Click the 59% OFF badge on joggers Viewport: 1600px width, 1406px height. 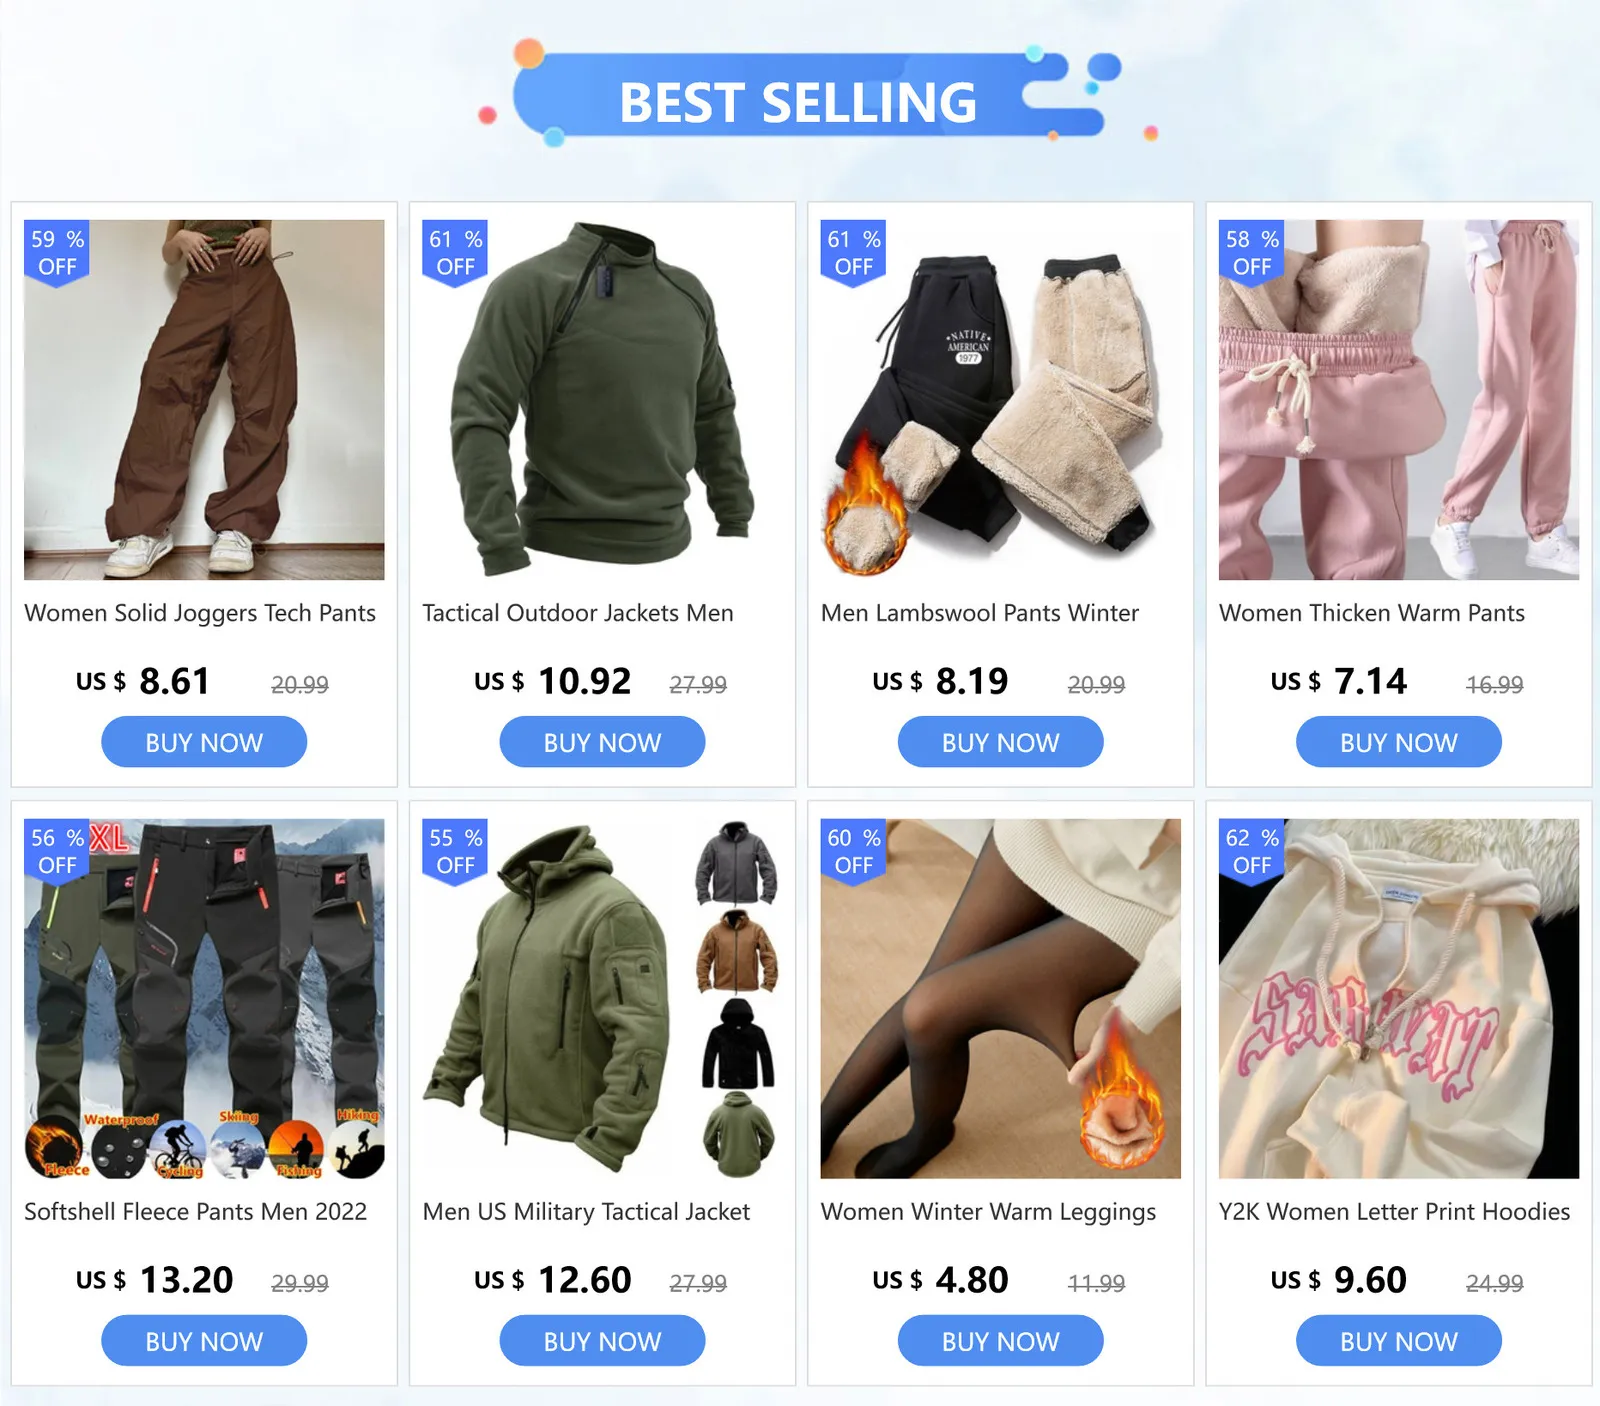(57, 253)
